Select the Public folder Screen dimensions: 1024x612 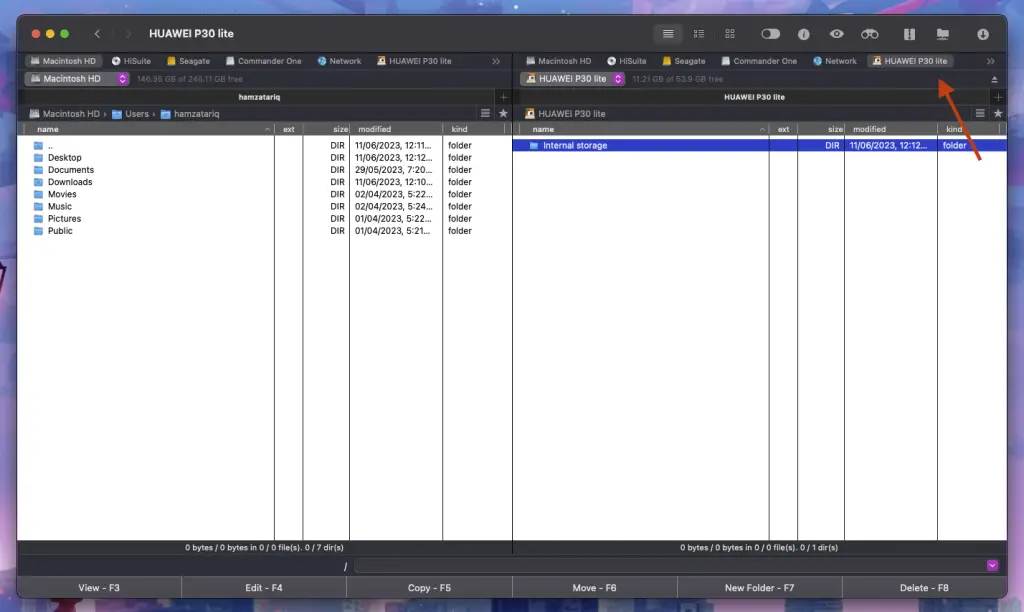(264, 231)
